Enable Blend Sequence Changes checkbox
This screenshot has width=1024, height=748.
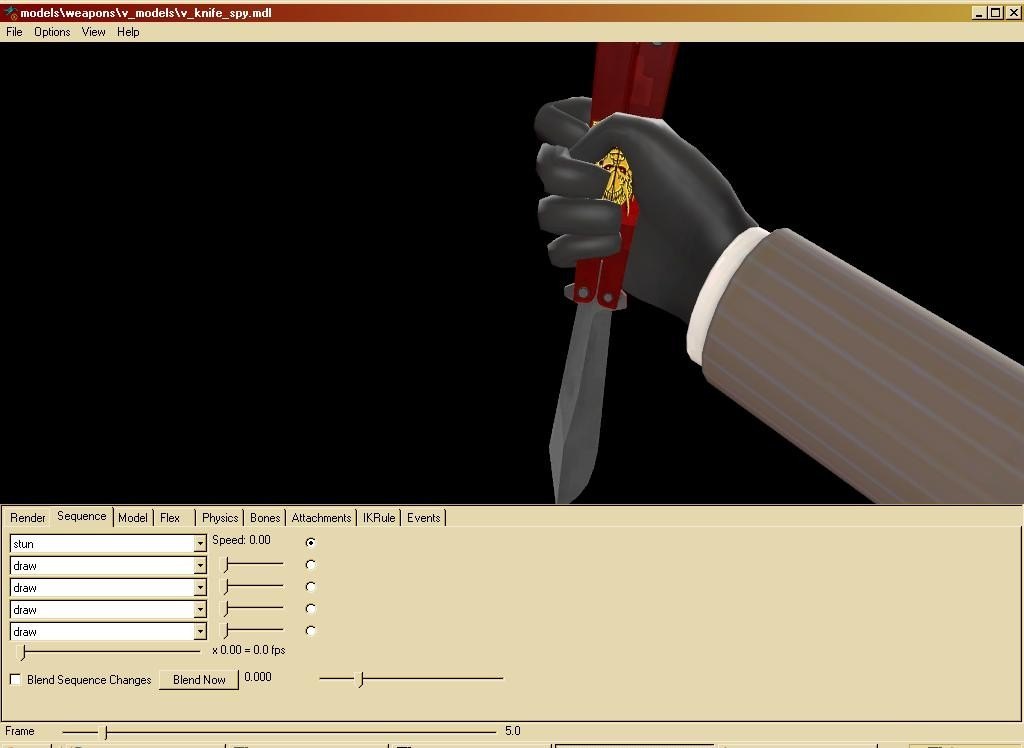tap(16, 680)
